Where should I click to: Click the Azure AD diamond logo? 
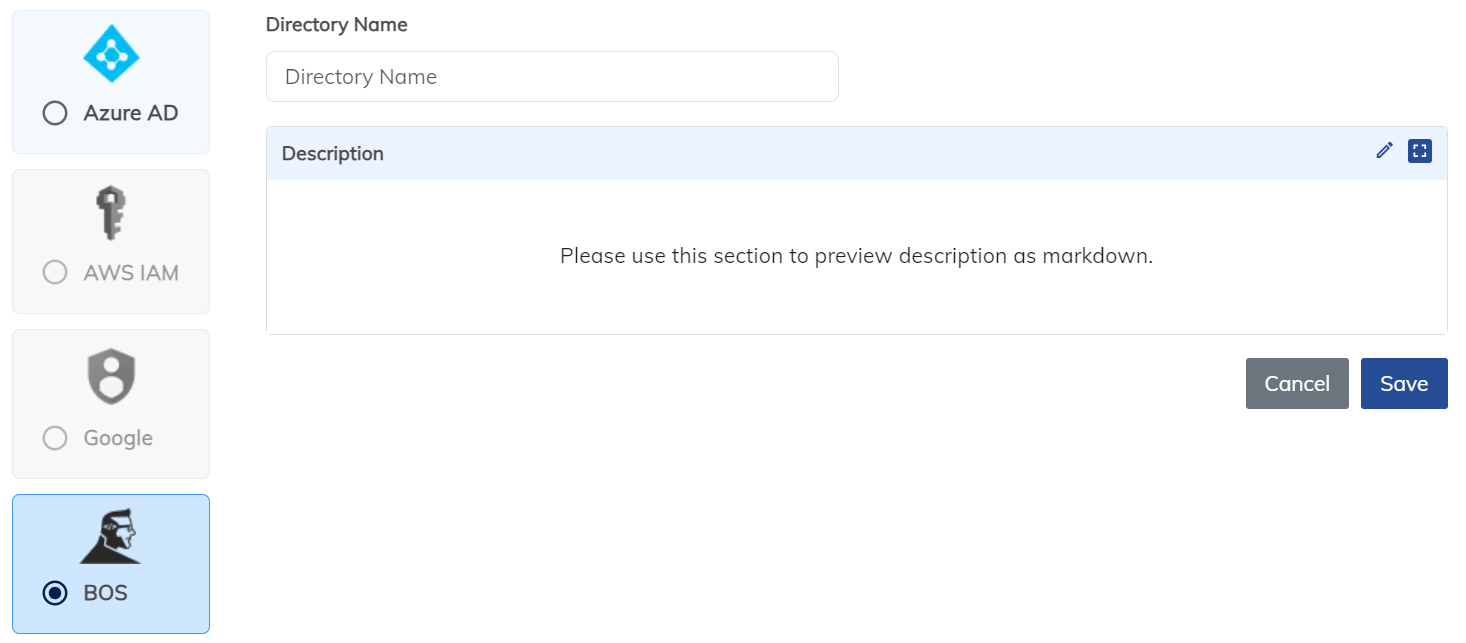point(111,54)
